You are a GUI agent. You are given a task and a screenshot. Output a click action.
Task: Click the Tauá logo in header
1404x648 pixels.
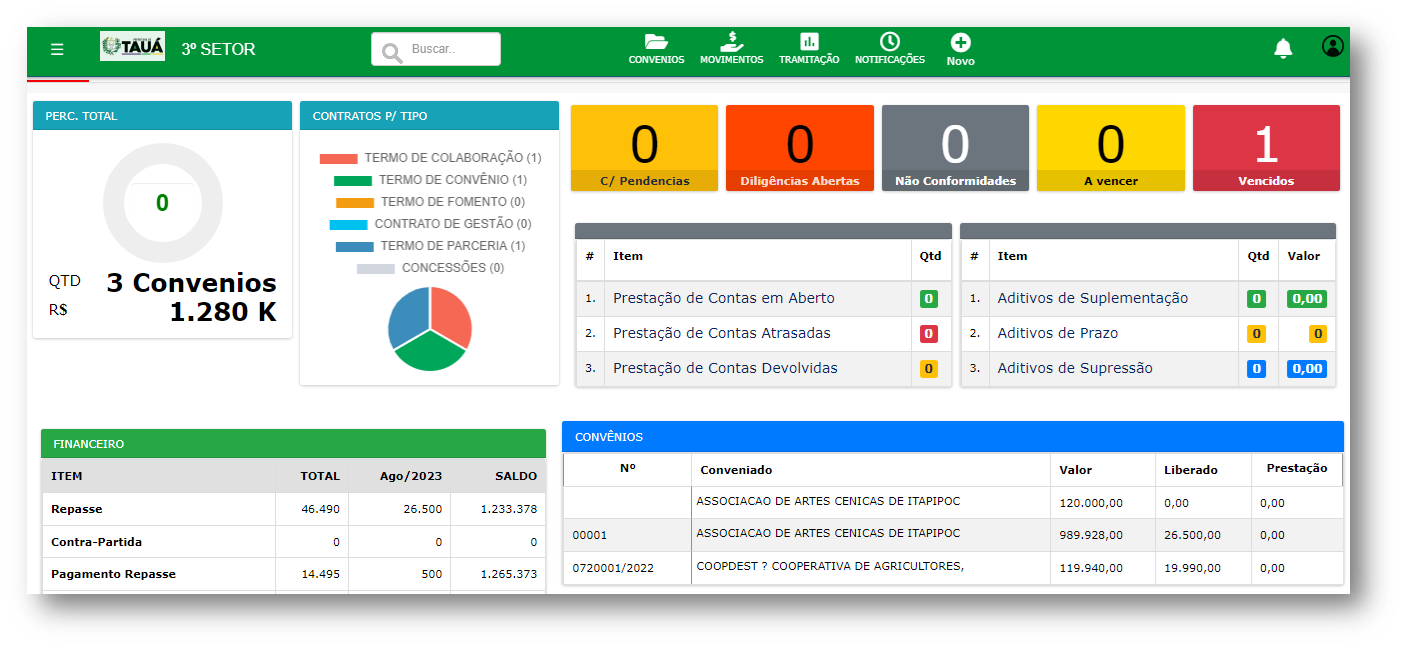[x=132, y=47]
